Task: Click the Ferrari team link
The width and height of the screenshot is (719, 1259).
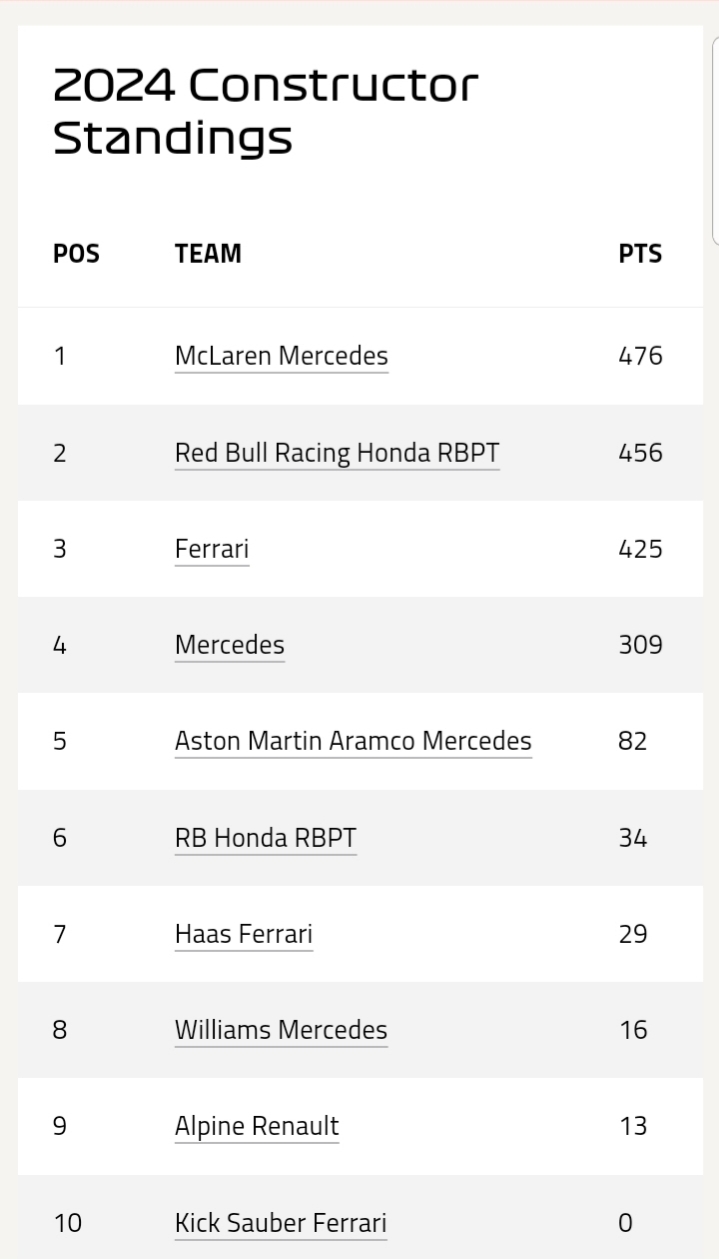Action: pyautogui.click(x=211, y=549)
